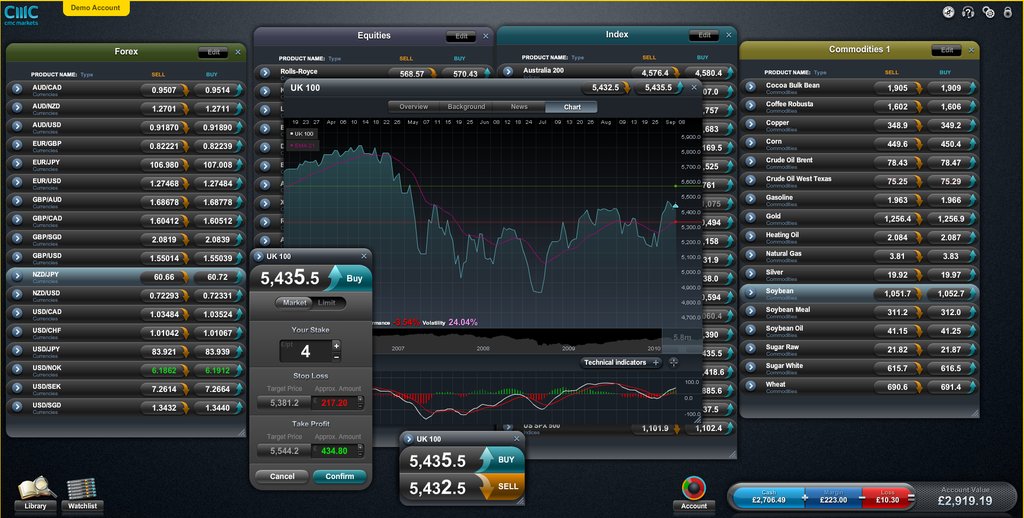Image resolution: width=1024 pixels, height=518 pixels.
Task: Expand Cocoa Bulk Bean row arrow
Action: coord(751,88)
